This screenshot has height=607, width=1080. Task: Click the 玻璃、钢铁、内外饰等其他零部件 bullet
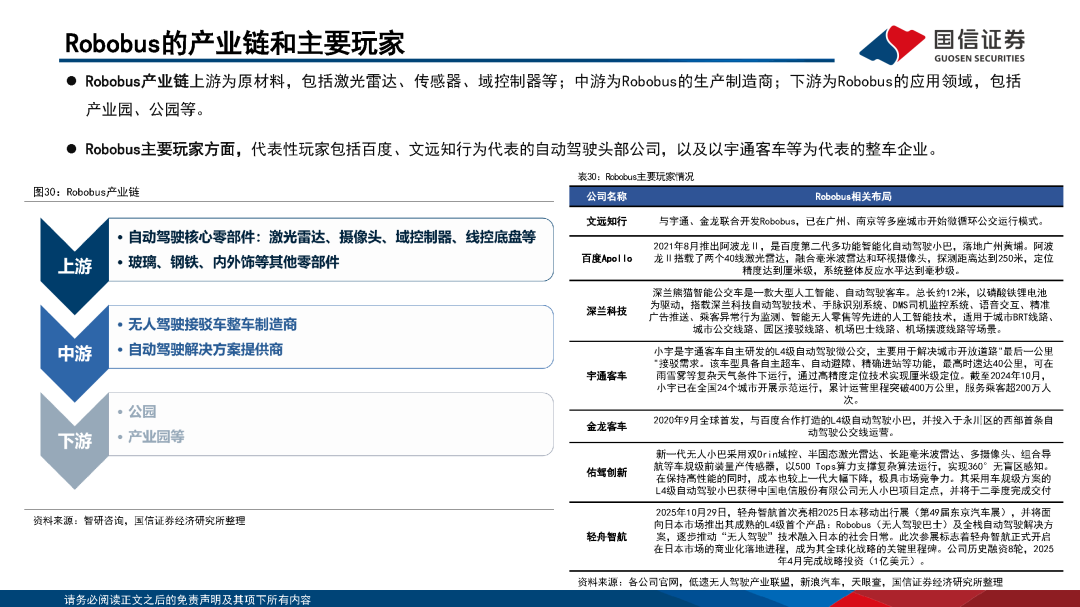228,262
